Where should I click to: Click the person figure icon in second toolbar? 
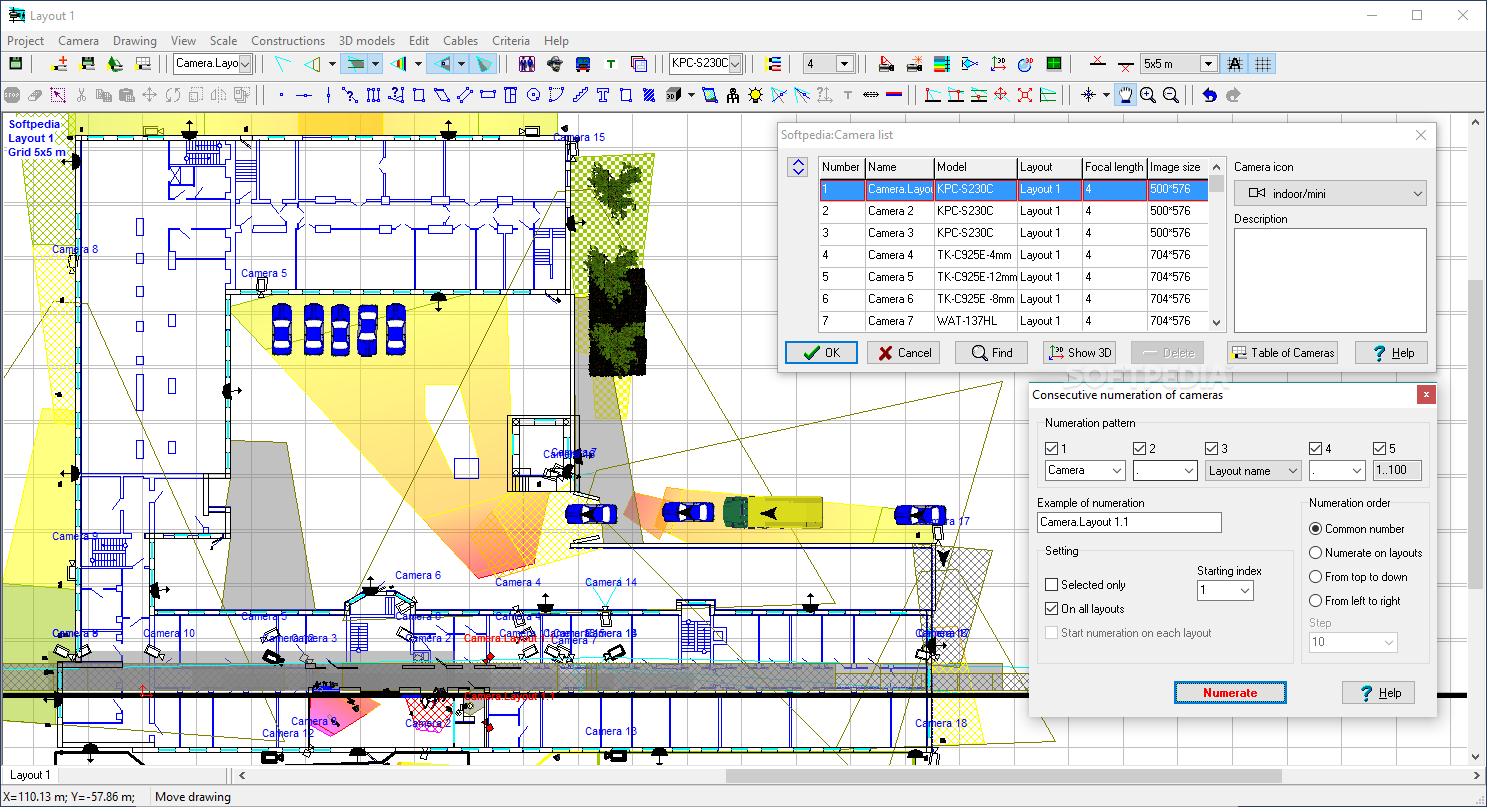click(733, 95)
